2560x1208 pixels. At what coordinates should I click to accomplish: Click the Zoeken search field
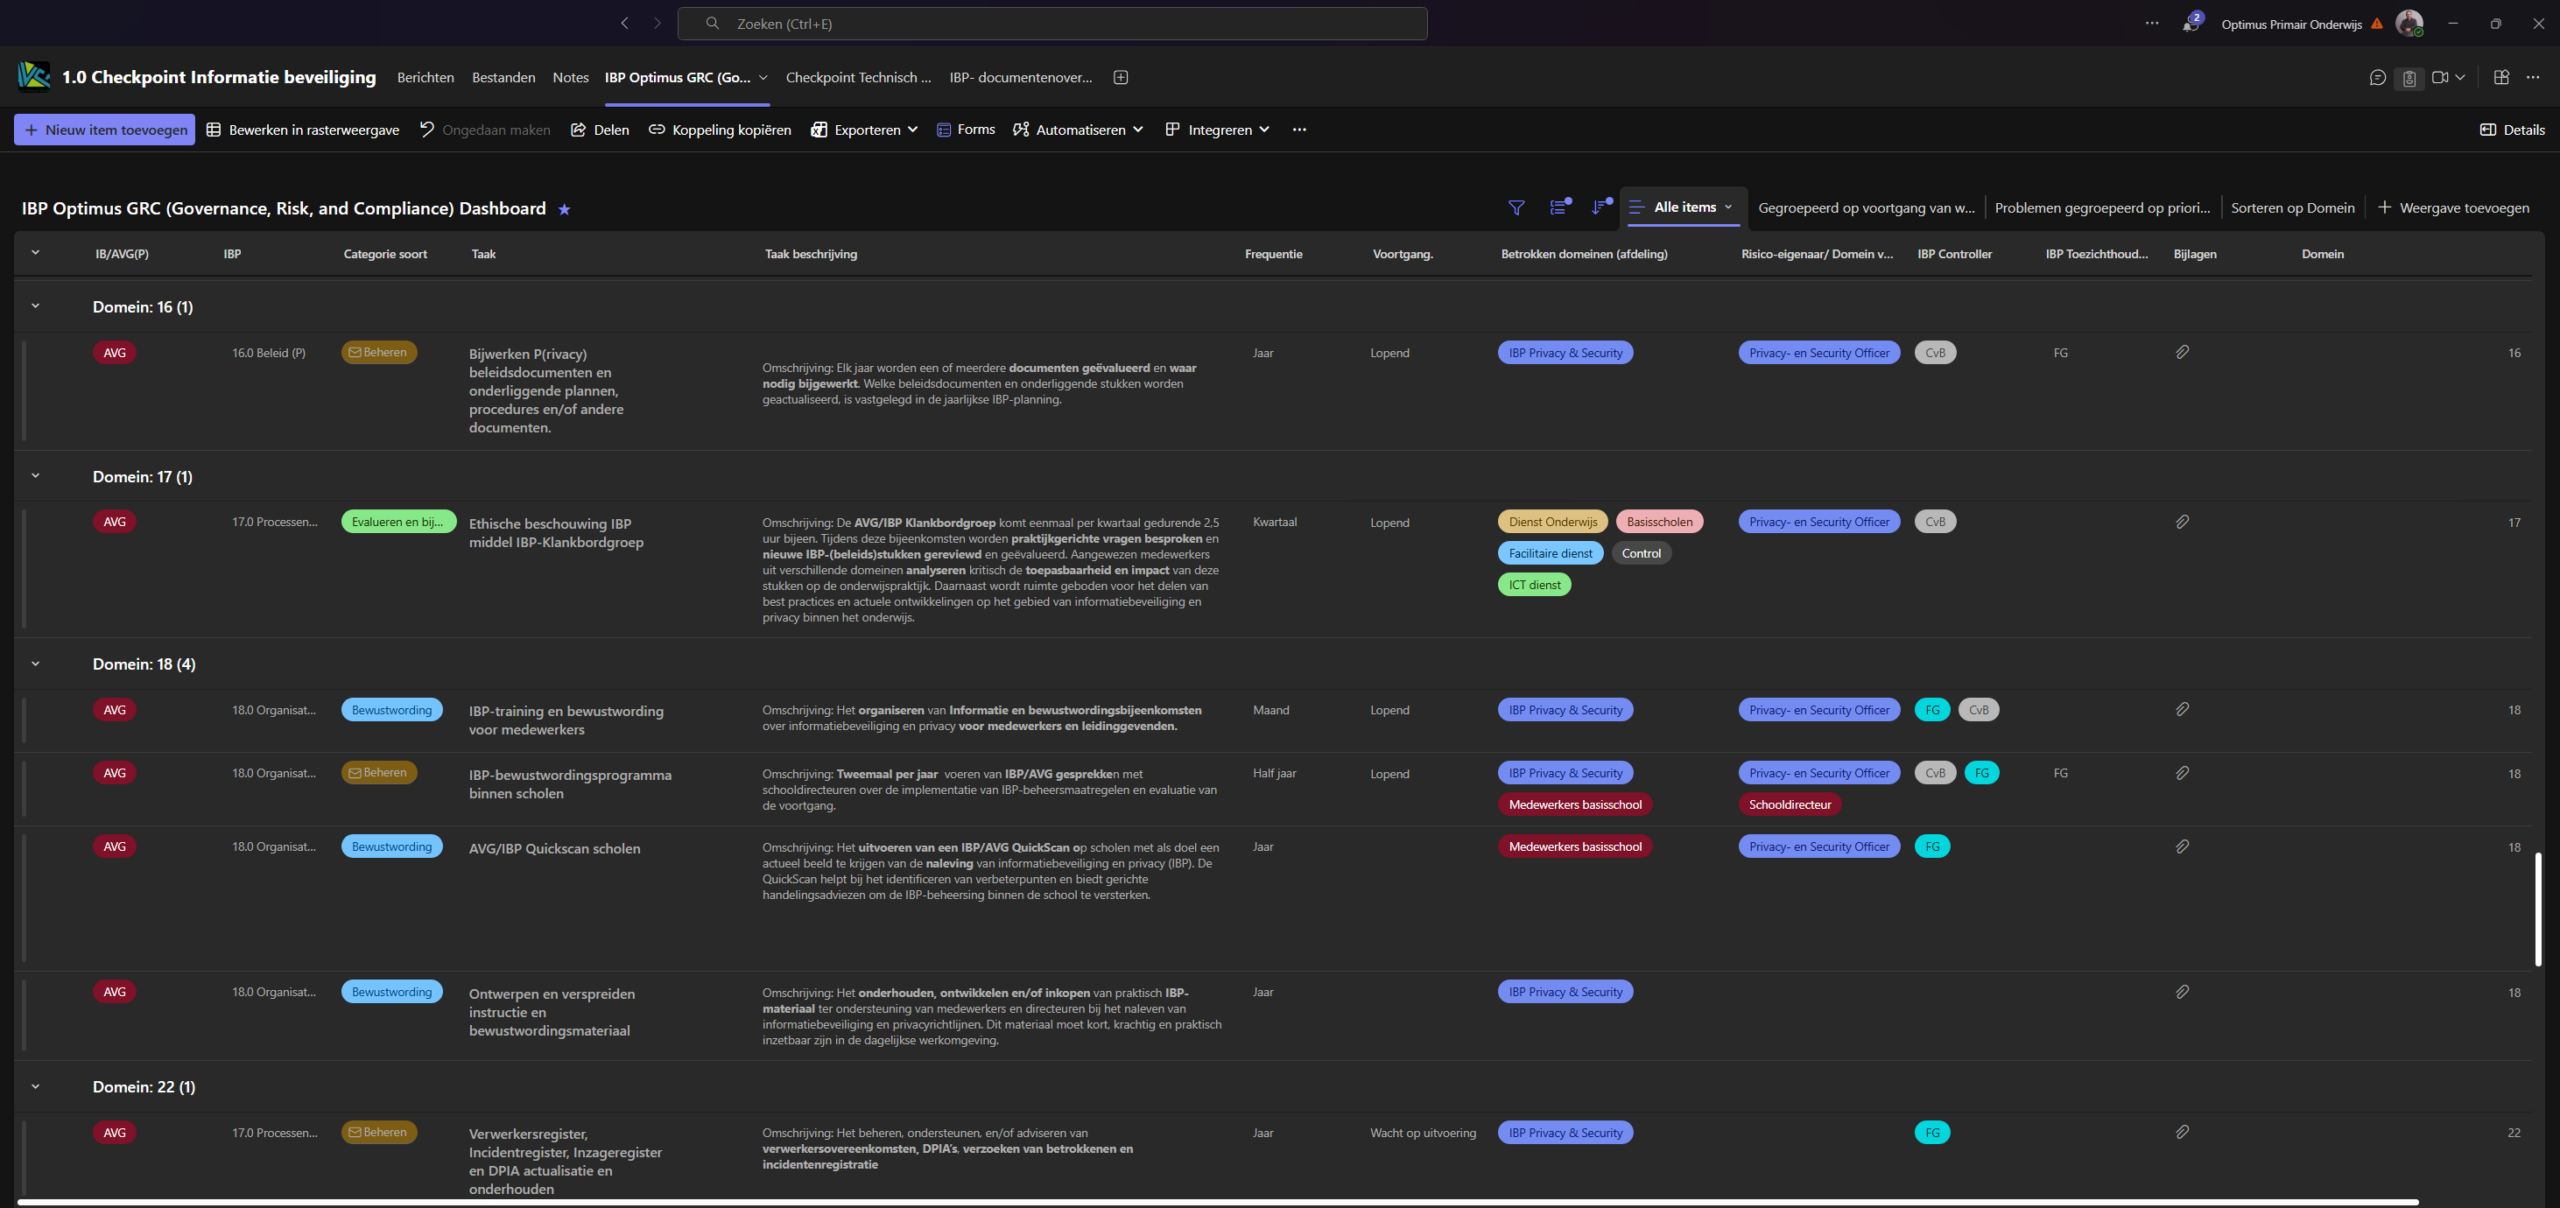(1052, 24)
